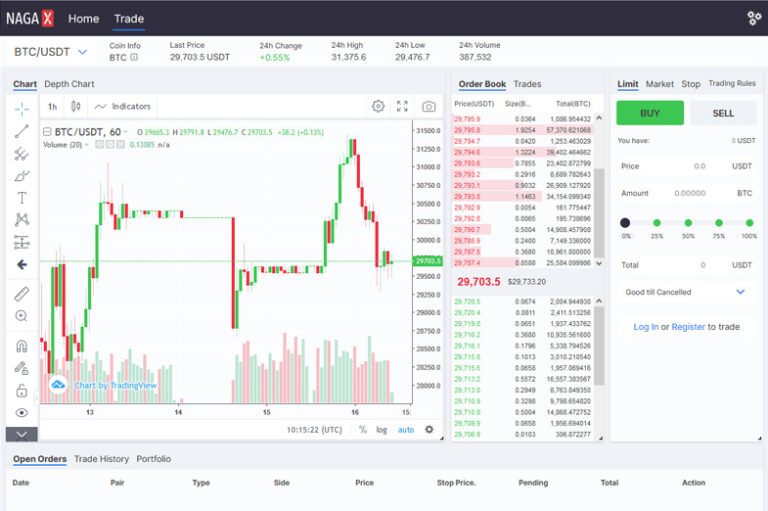
Task: Collapse the BTC/USDT chart legend
Action: [47, 132]
